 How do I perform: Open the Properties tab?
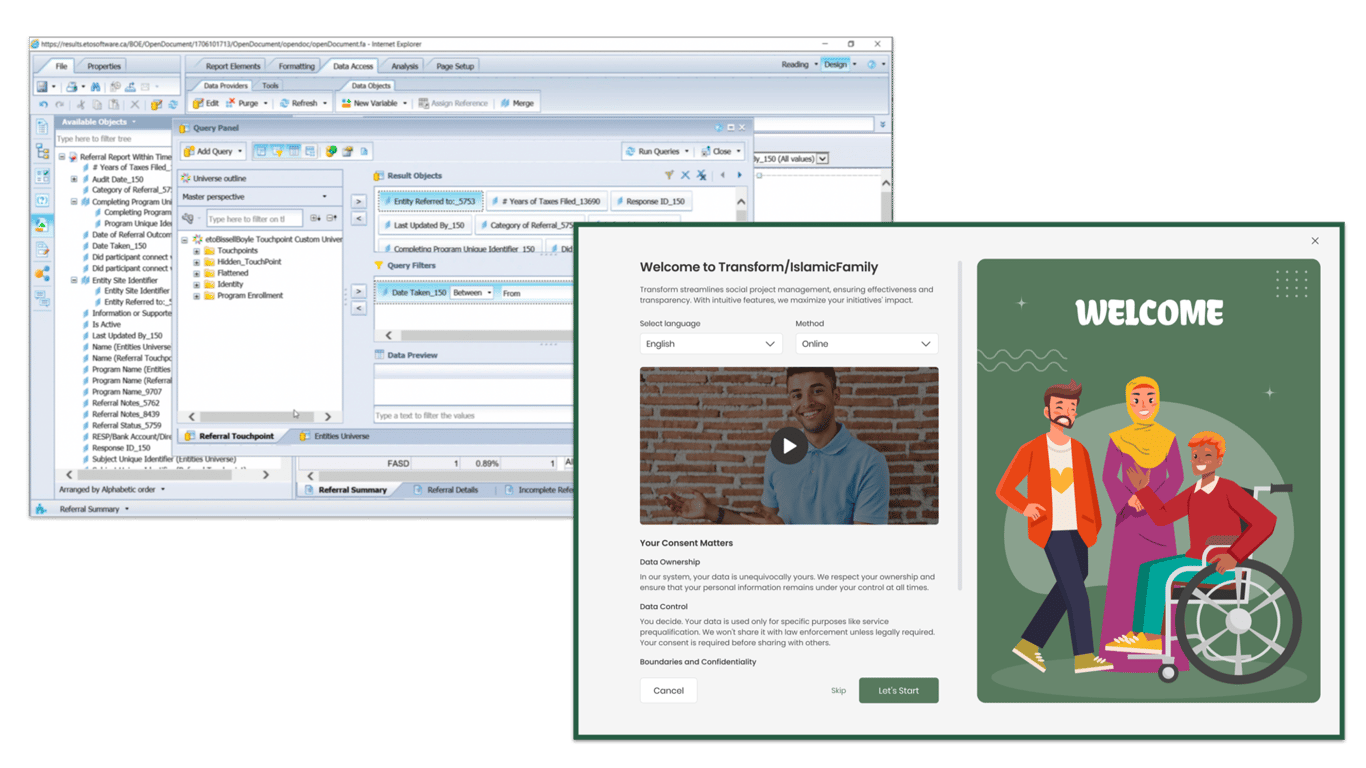pyautogui.click(x=104, y=66)
